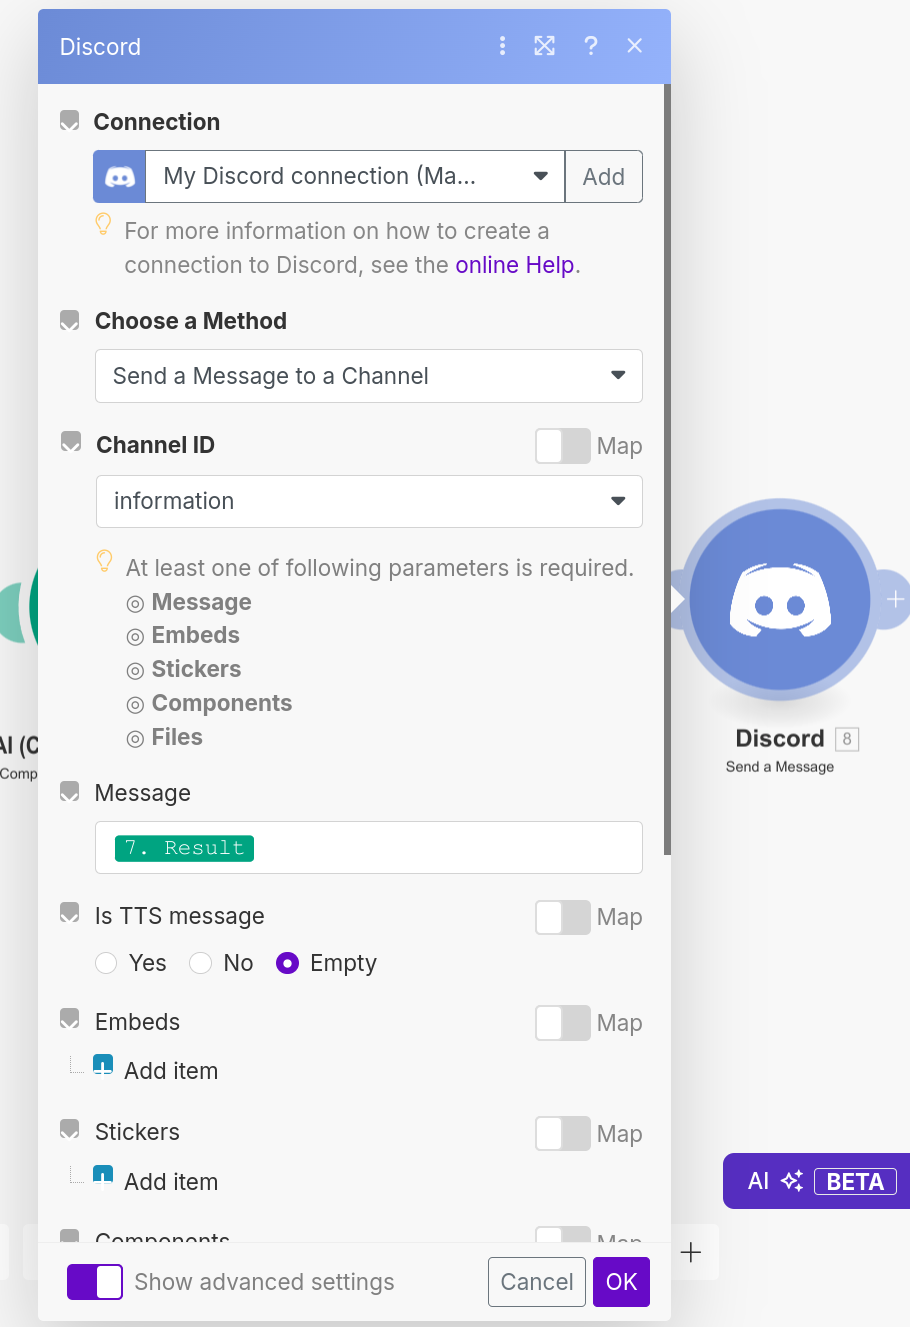Click the Stickers item in parameters list
The height and width of the screenshot is (1327, 910).
[x=197, y=669]
